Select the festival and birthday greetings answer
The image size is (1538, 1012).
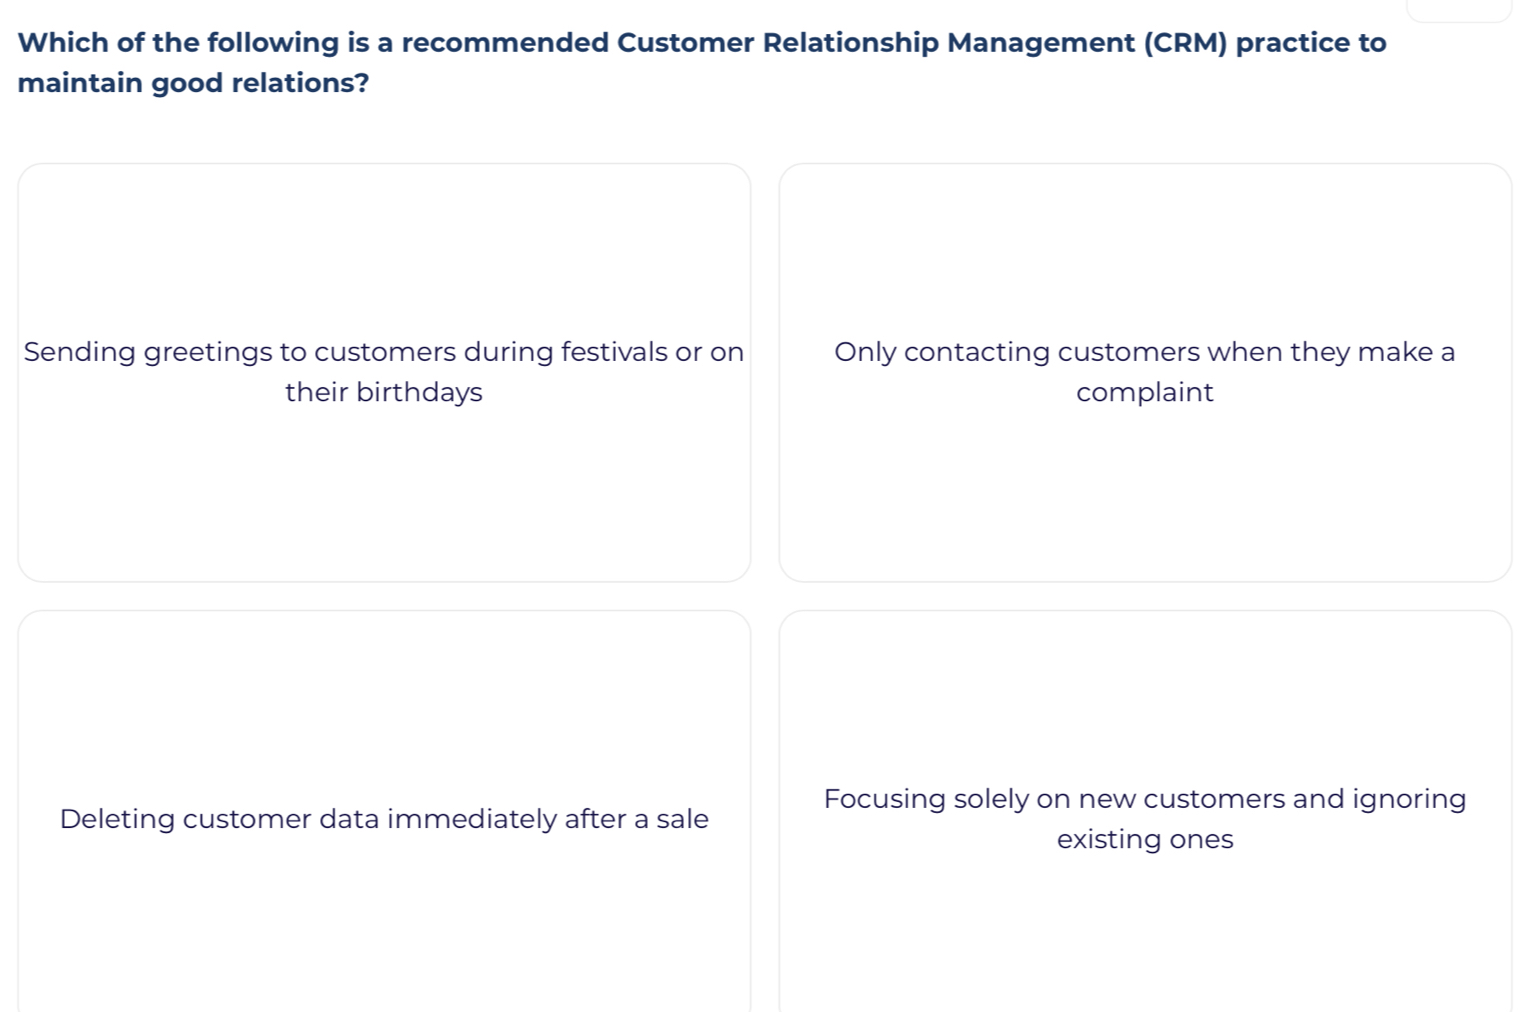pos(384,372)
